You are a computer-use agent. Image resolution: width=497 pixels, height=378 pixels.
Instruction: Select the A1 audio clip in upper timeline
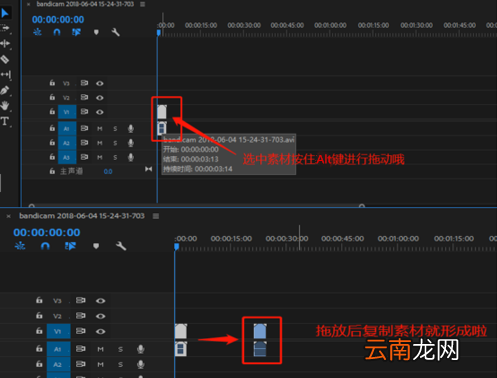click(x=162, y=128)
